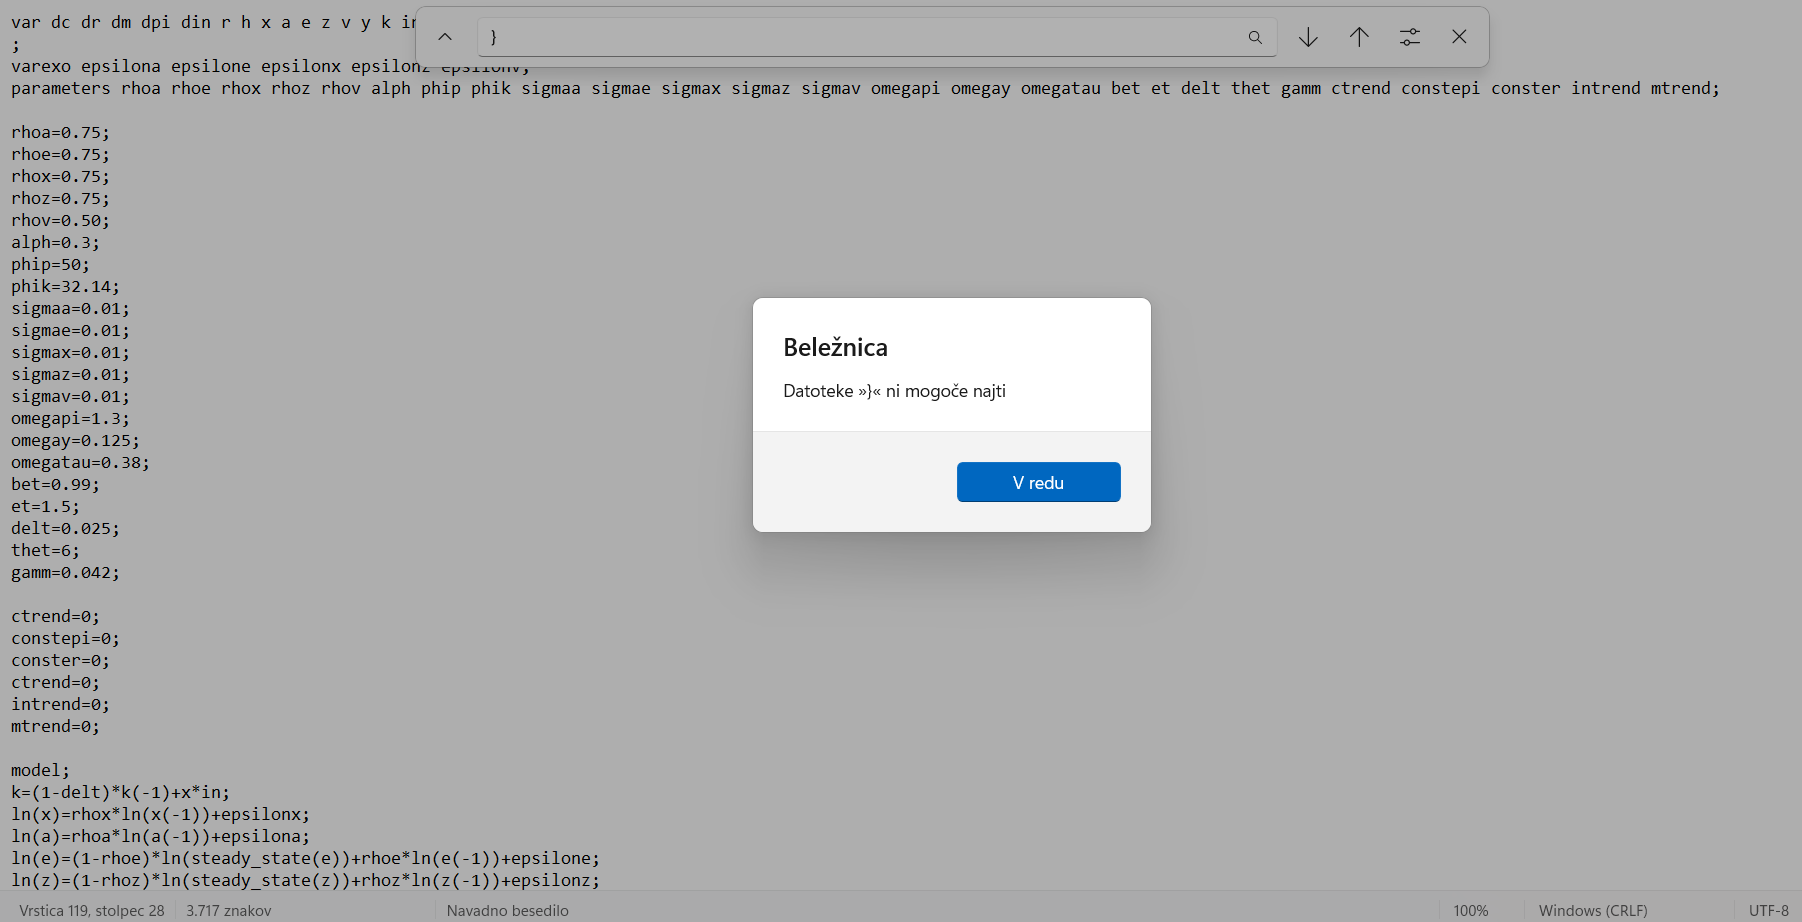This screenshot has height=922, width=1802.
Task: Close the find bar with X icon
Action: 1459,37
